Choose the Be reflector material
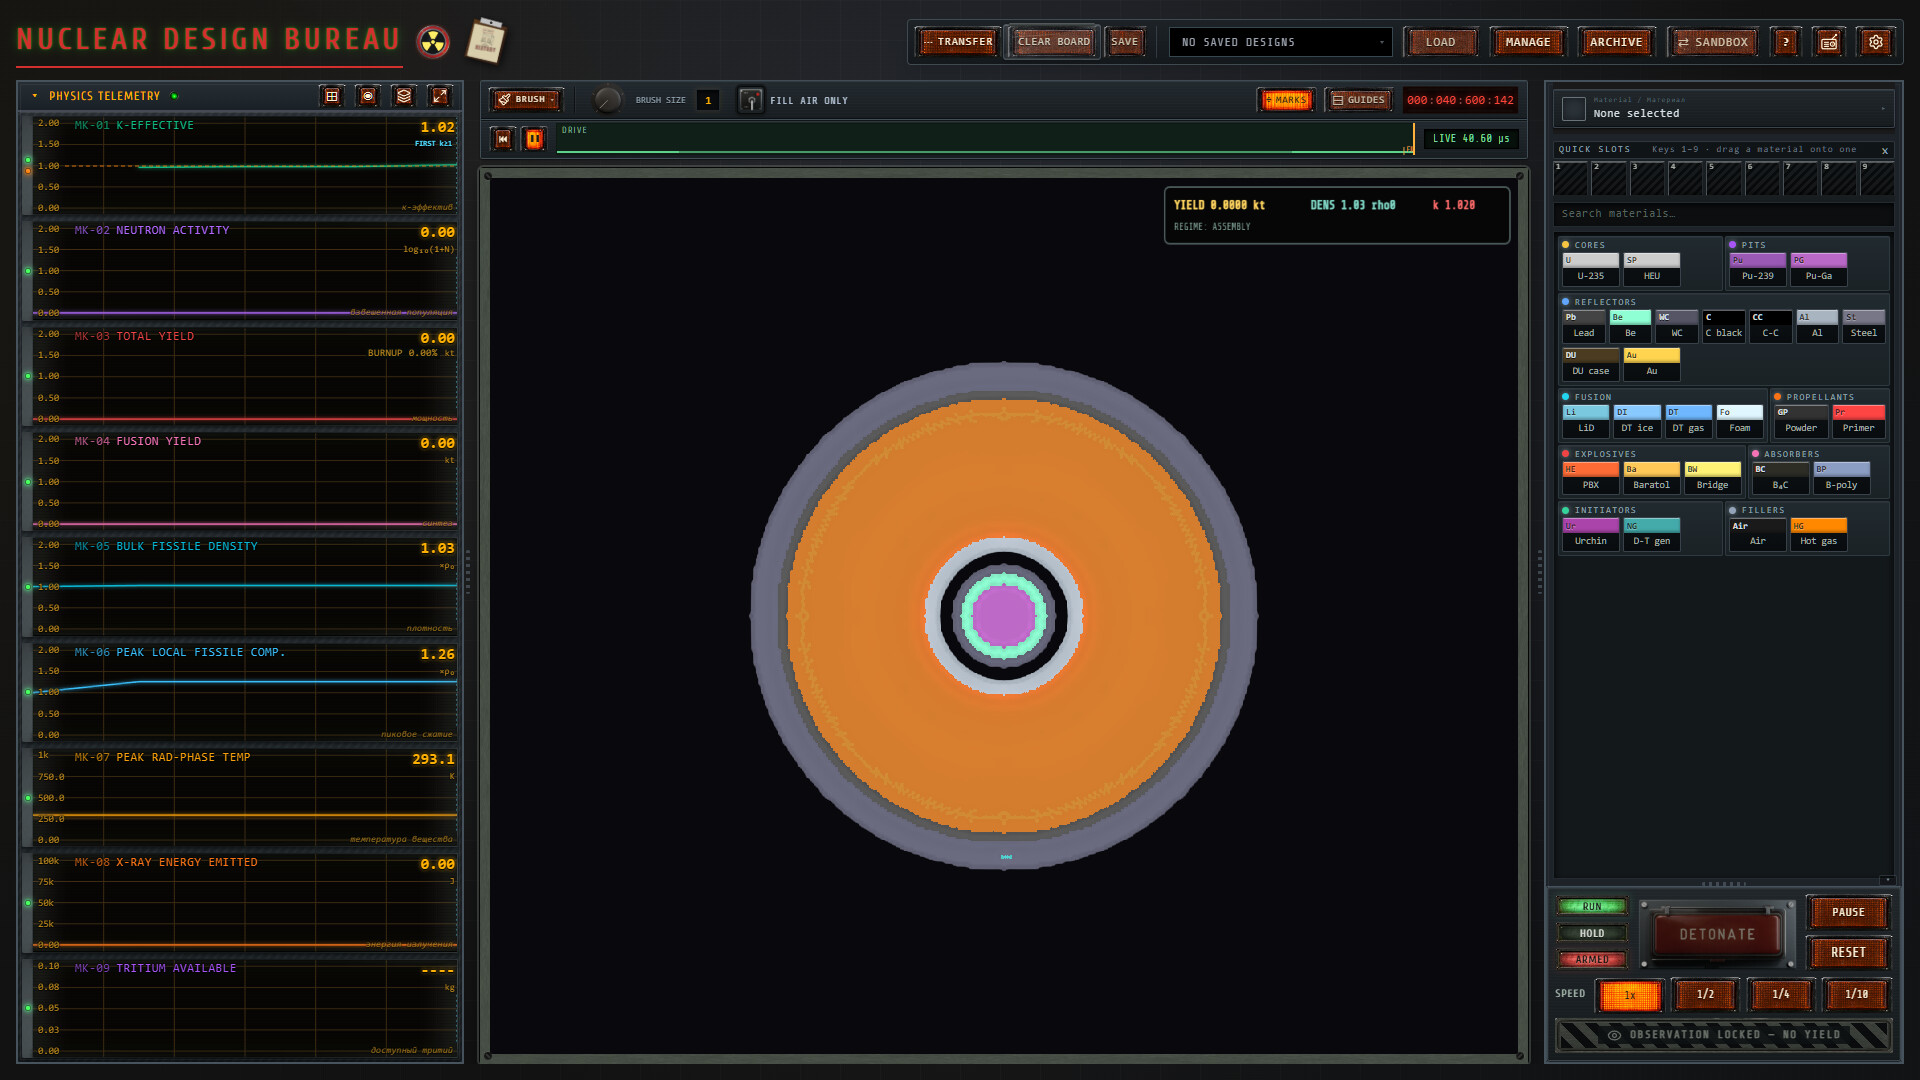The width and height of the screenshot is (1920, 1080). (x=1630, y=325)
